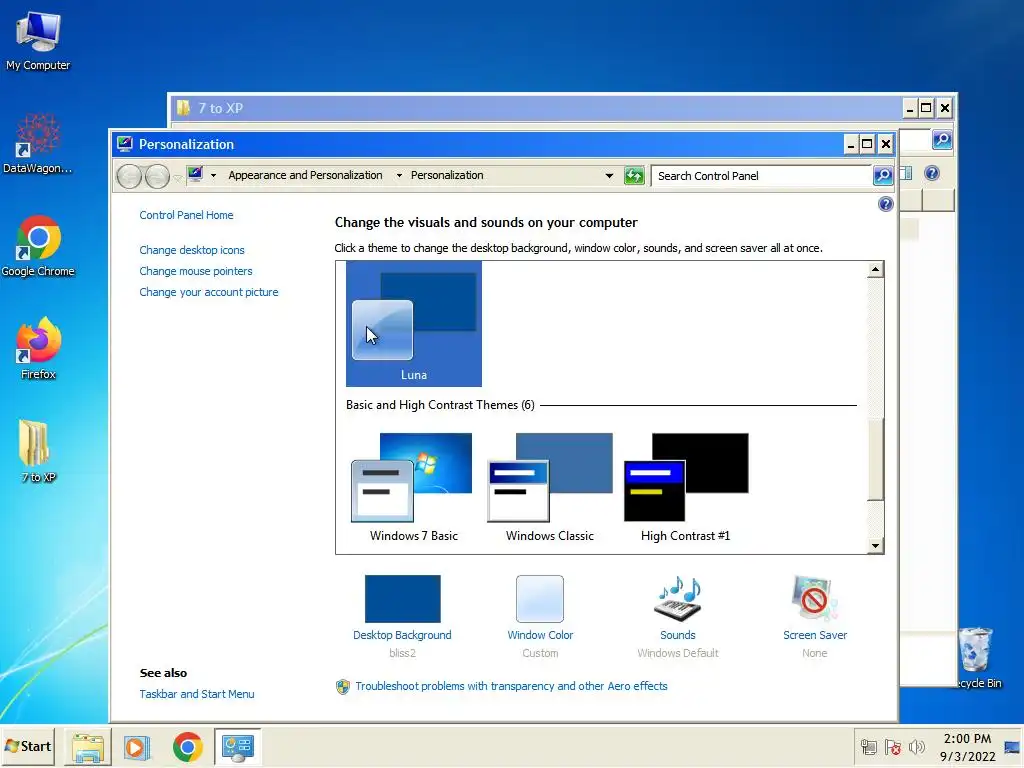Viewport: 1024px width, 768px height.
Task: Open the Taskbar and Start Menu link
Action: pyautogui.click(x=197, y=694)
